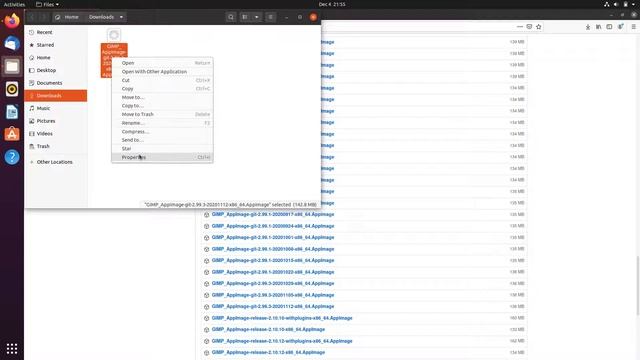This screenshot has height=360, width=640.
Task: Open the clock showing Dec 4 21:55
Action: pyautogui.click(x=332, y=4)
